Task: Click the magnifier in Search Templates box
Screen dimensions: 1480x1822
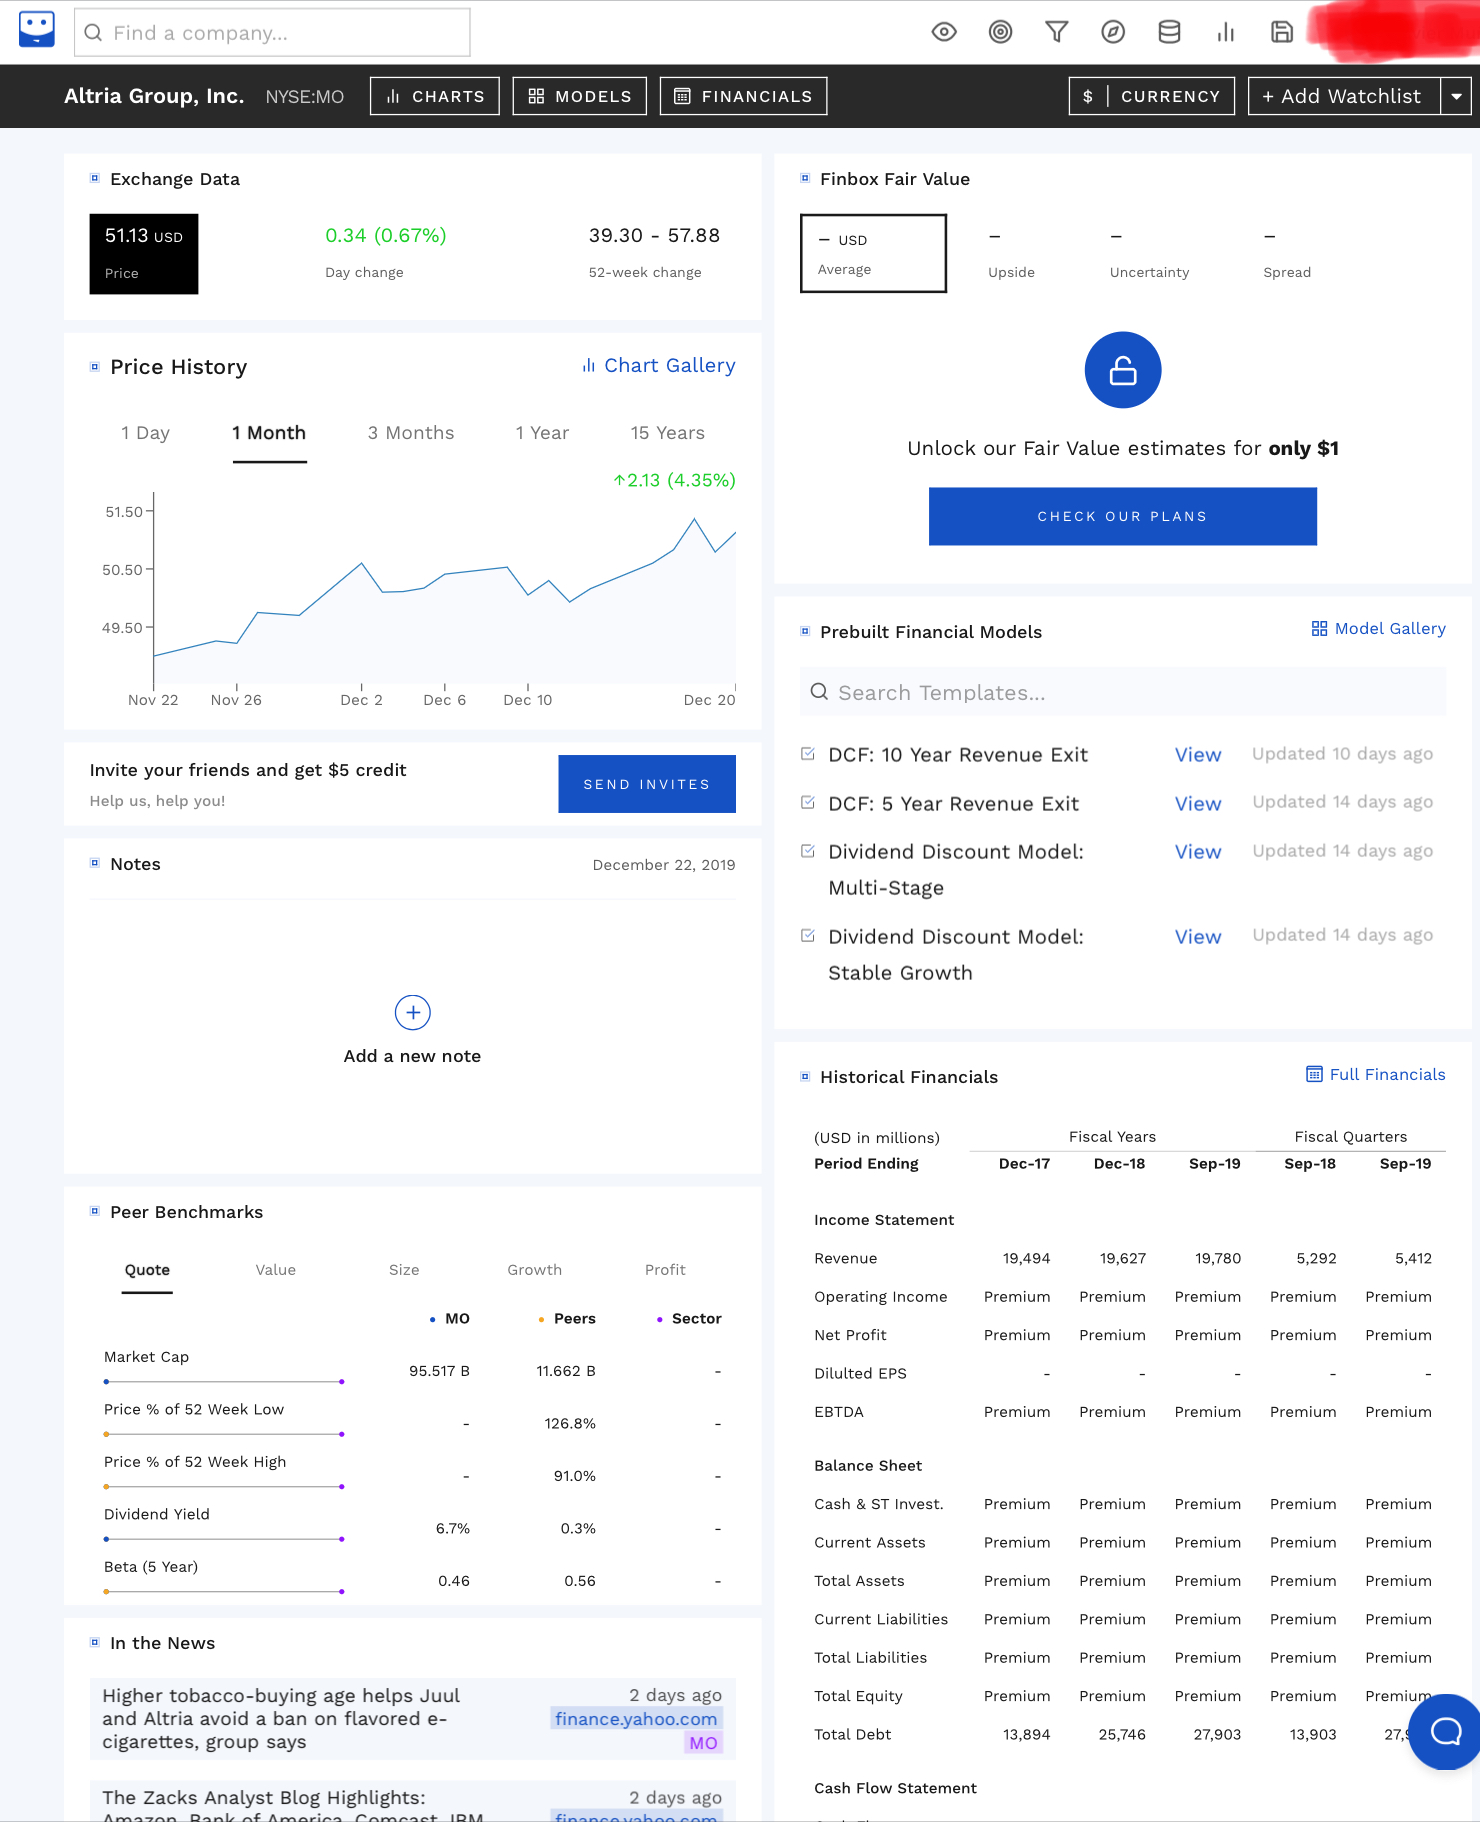Action: point(819,692)
